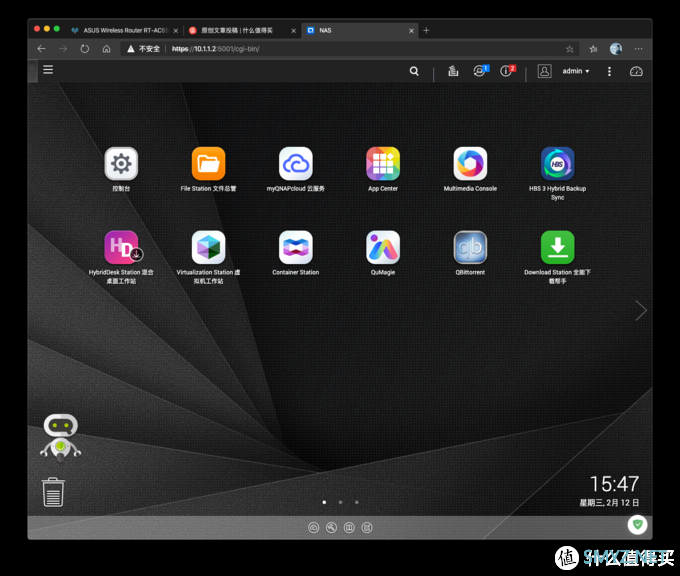Viewport: 680px width, 576px height.
Task: Open myQNAPcloud 云服务 app
Action: 296,164
